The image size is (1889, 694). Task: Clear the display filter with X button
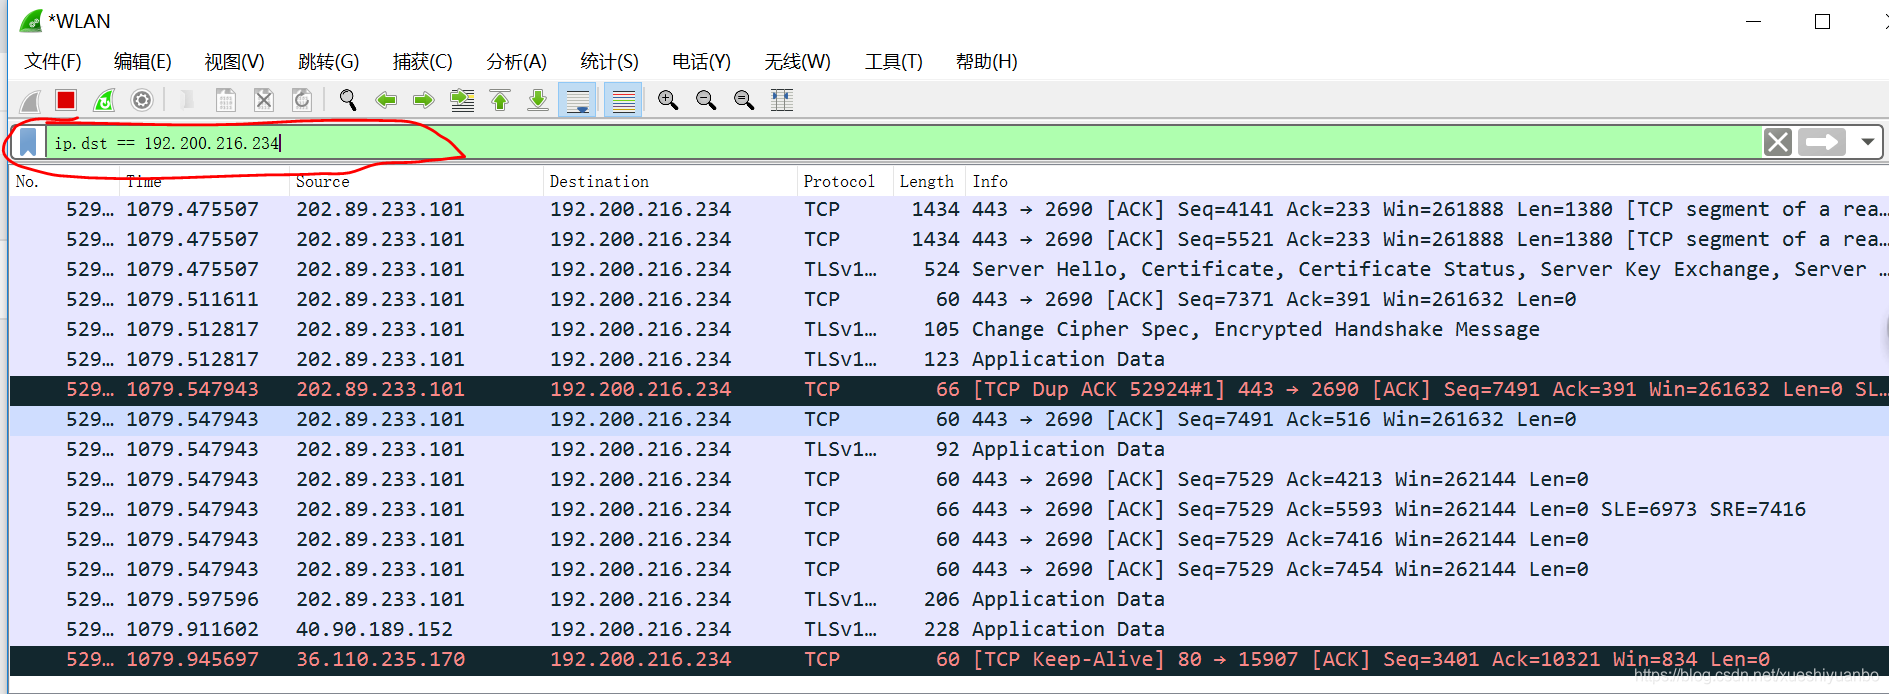click(1777, 142)
